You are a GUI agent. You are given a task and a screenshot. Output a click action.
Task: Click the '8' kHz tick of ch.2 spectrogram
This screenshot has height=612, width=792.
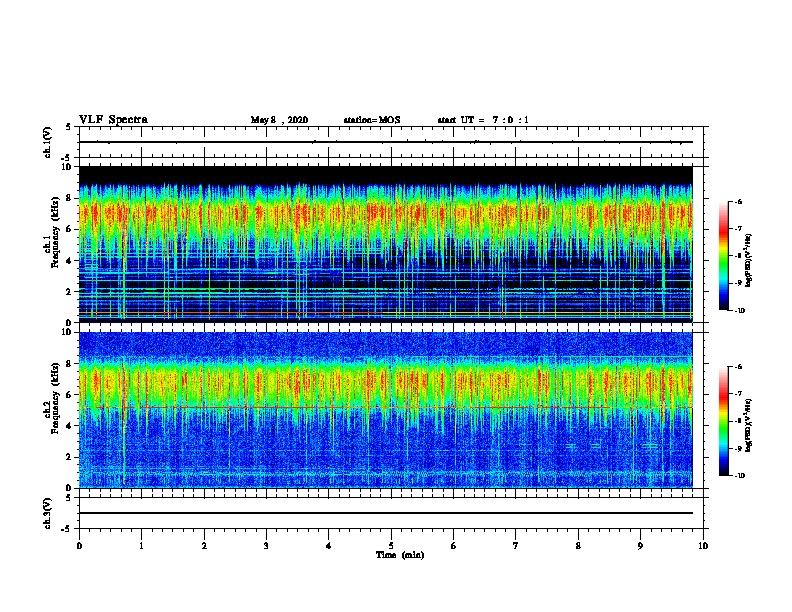(69, 364)
